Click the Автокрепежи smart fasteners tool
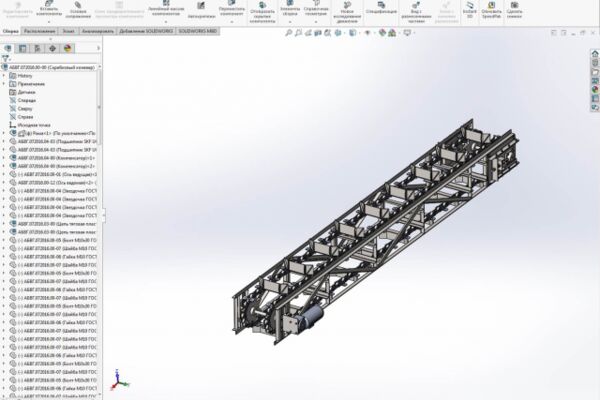The height and width of the screenshot is (400, 600). click(x=201, y=10)
